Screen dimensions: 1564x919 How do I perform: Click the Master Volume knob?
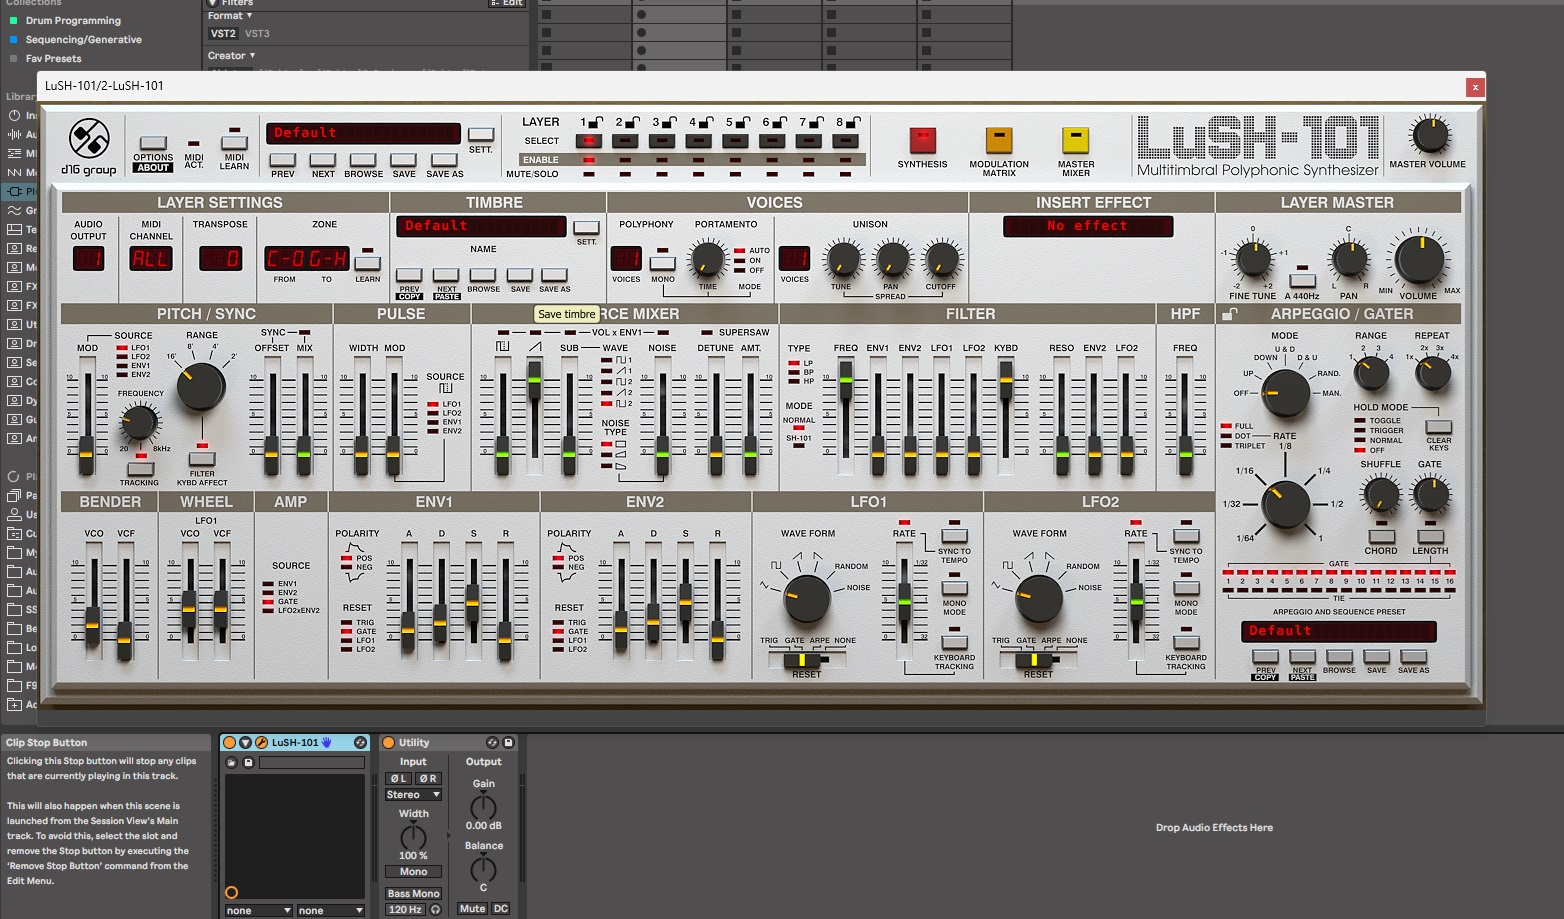[x=1429, y=136]
